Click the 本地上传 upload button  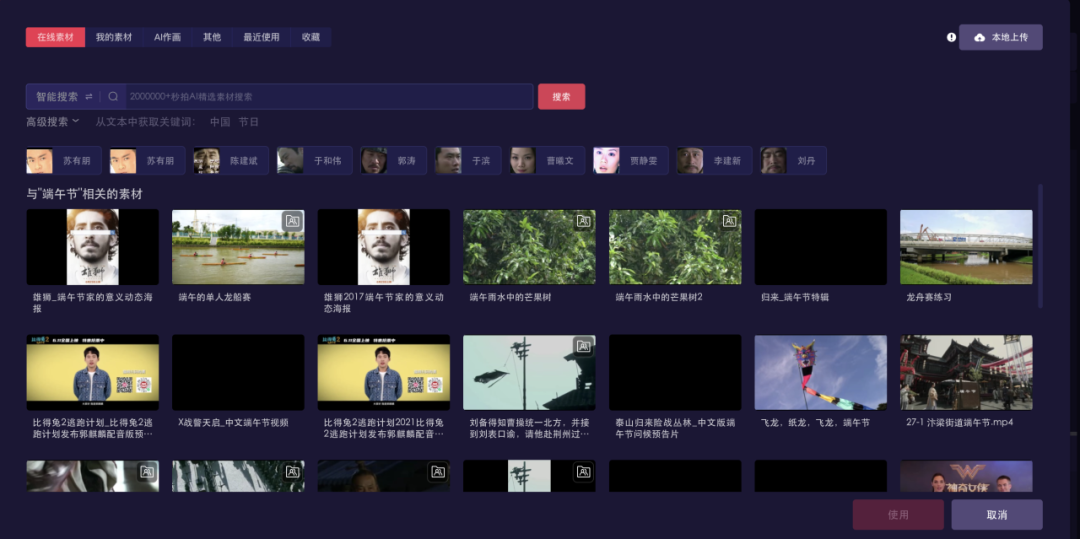point(1001,37)
